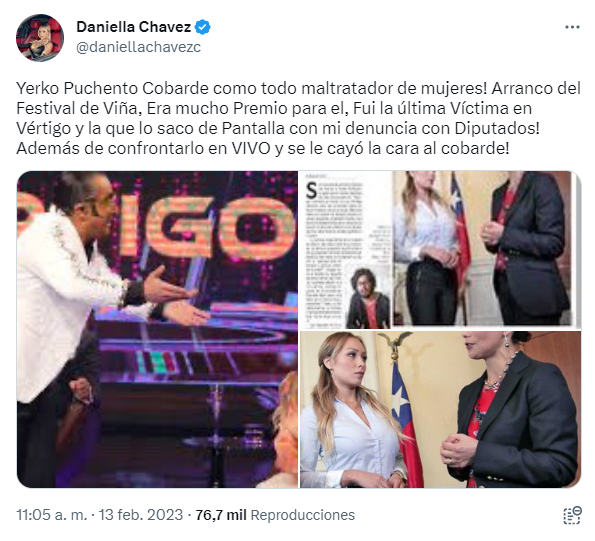View the 76,7 mil count

tap(221, 515)
